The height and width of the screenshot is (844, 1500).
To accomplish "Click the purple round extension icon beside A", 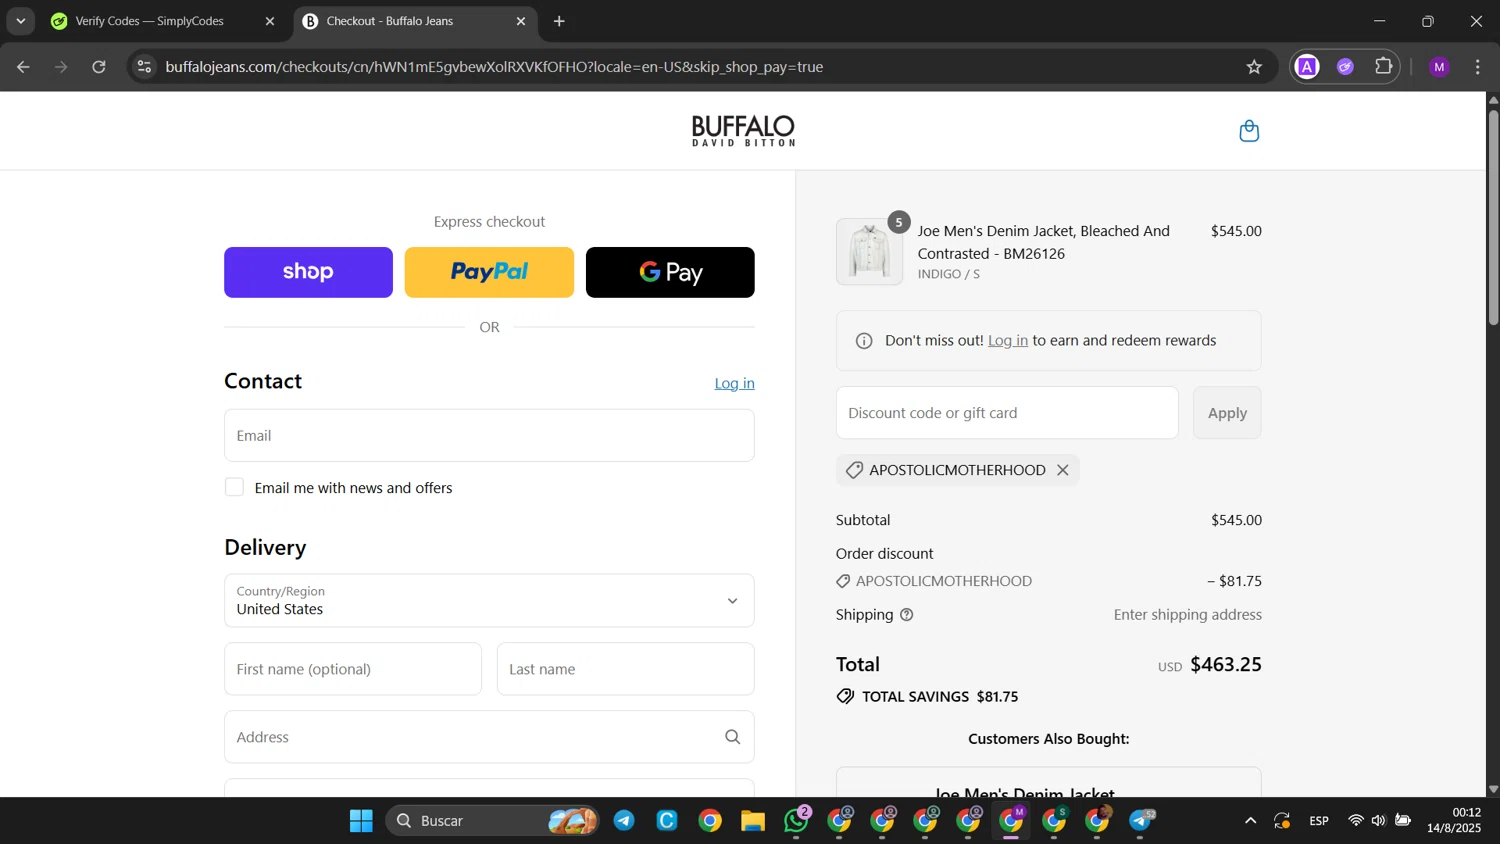I will (x=1346, y=67).
